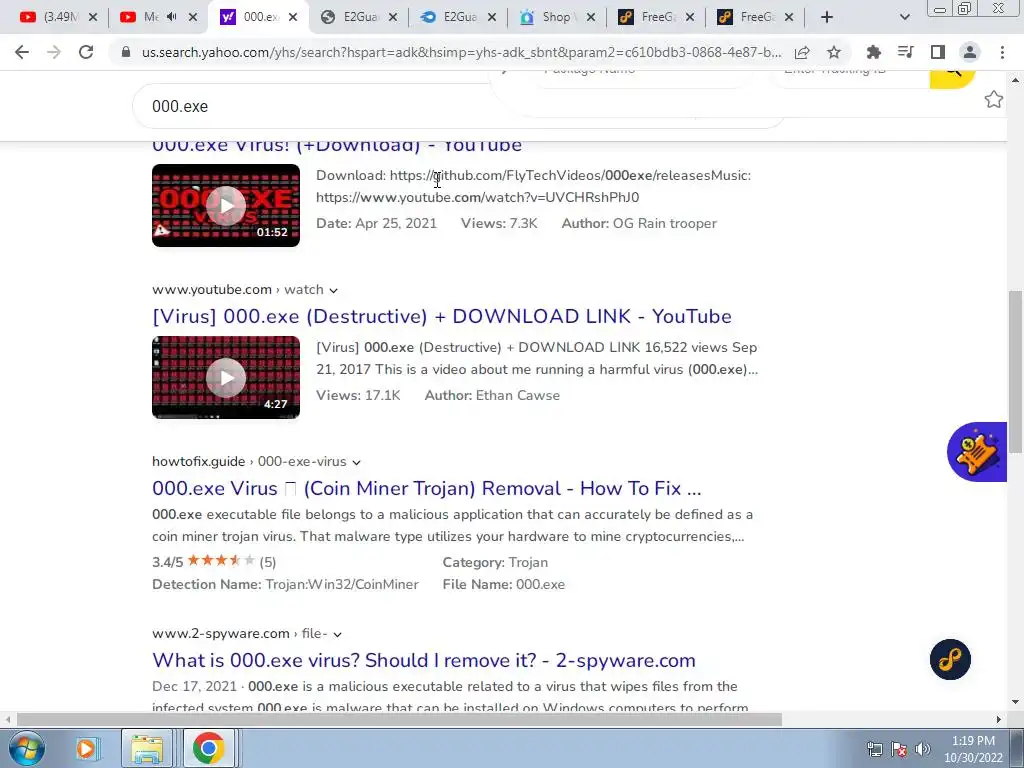Click the 1:19 PM clock in tray
This screenshot has height=768, width=1024.
[973, 741]
